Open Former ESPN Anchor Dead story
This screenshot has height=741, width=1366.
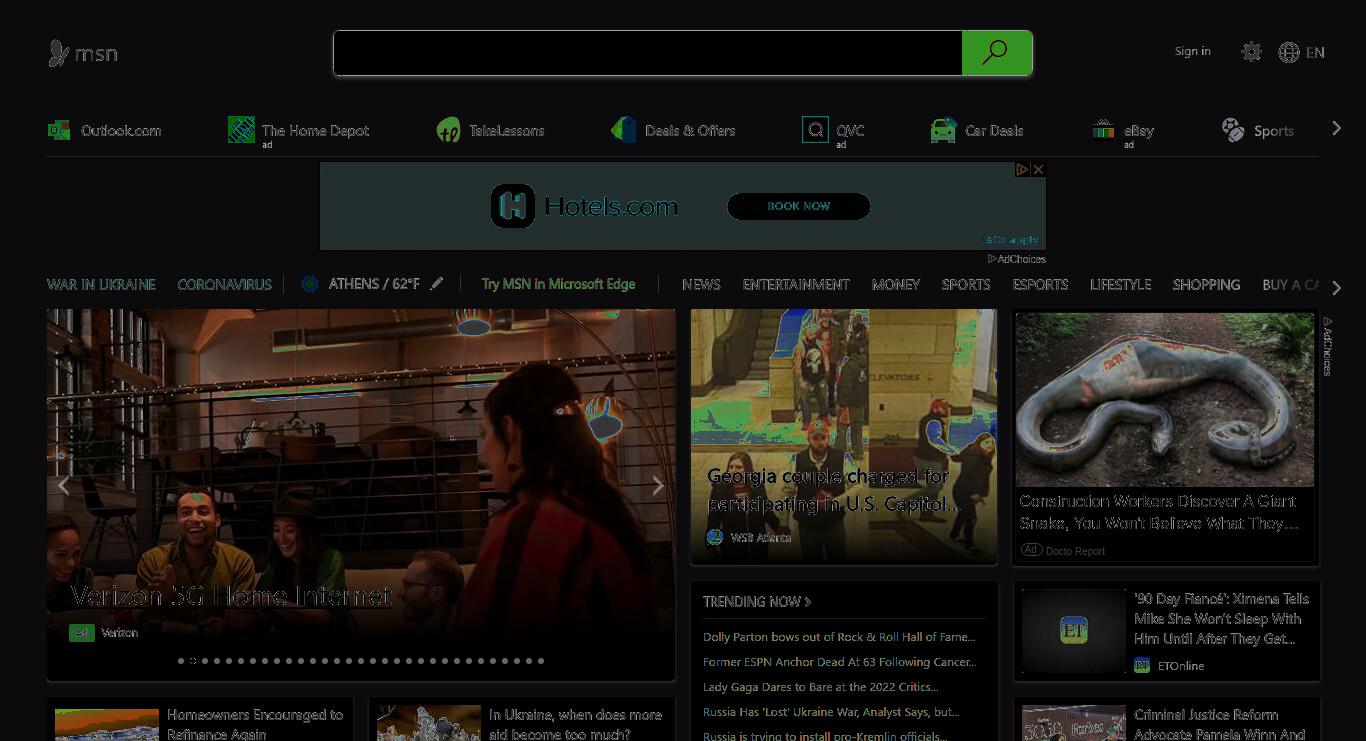[839, 662]
